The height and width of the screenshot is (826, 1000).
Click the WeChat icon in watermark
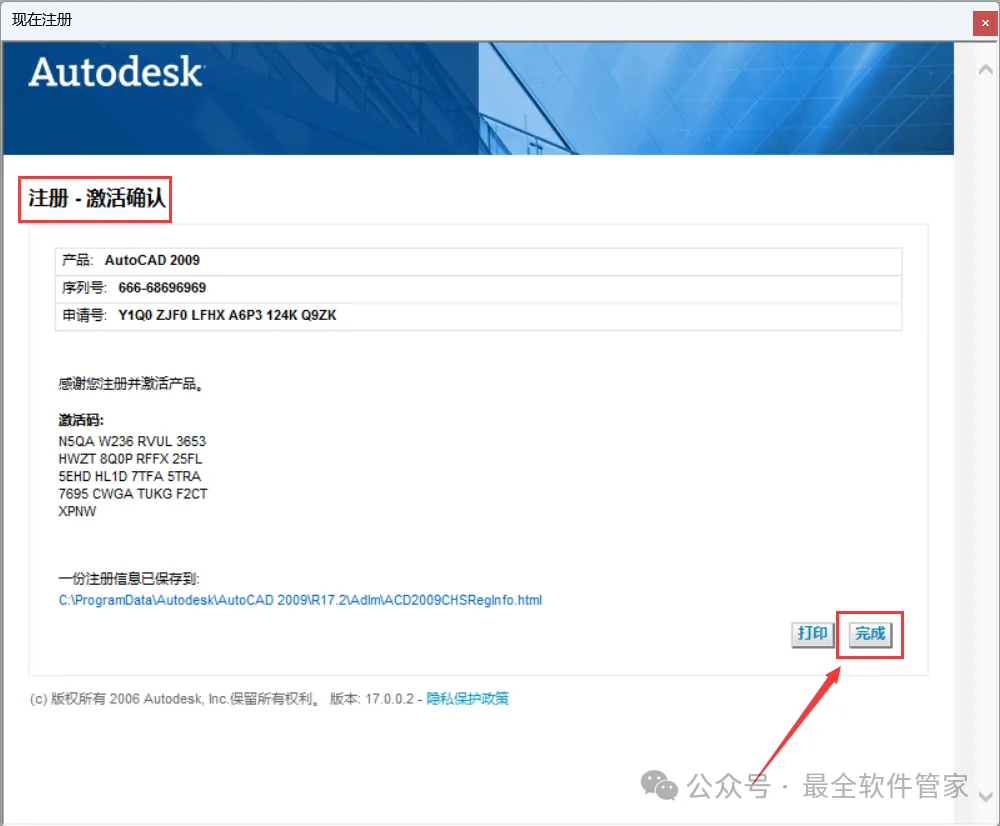point(659,785)
